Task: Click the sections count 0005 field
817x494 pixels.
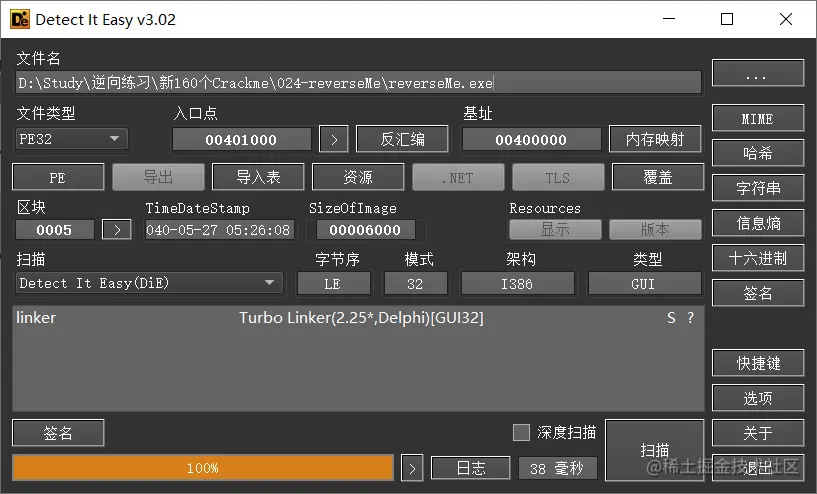Action: (55, 230)
